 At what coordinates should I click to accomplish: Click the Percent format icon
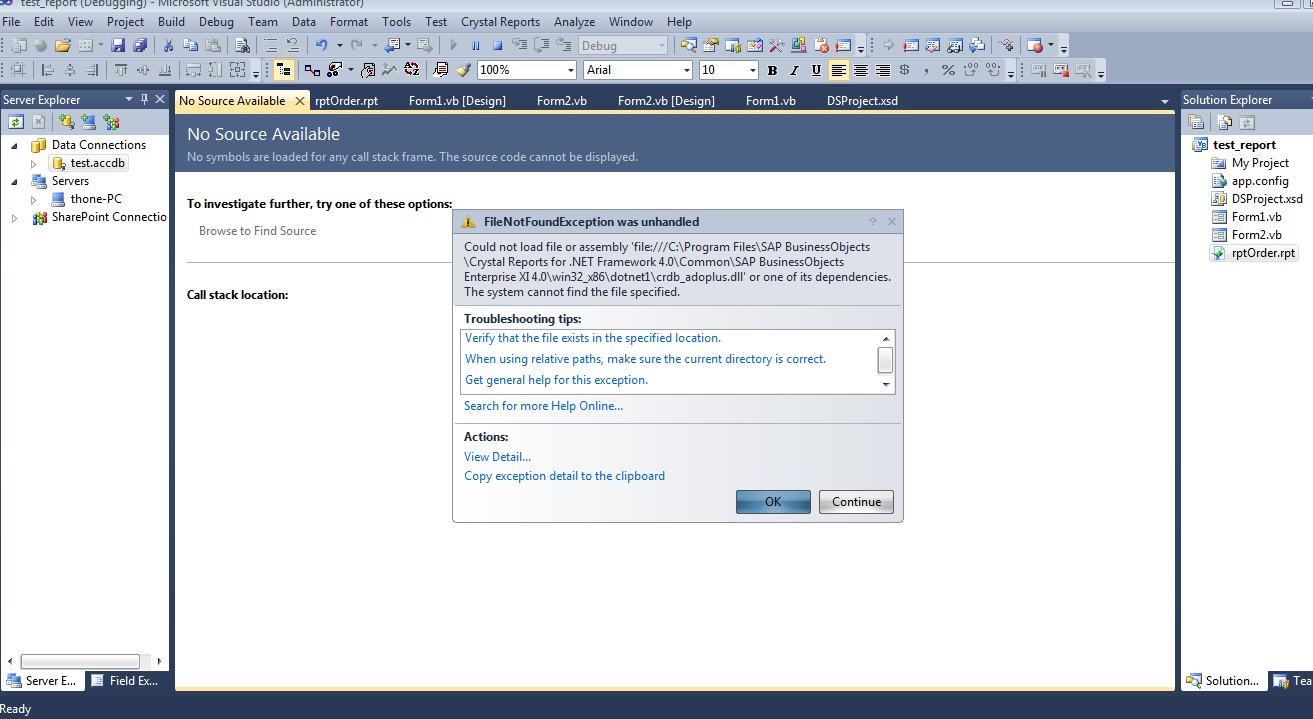948,70
